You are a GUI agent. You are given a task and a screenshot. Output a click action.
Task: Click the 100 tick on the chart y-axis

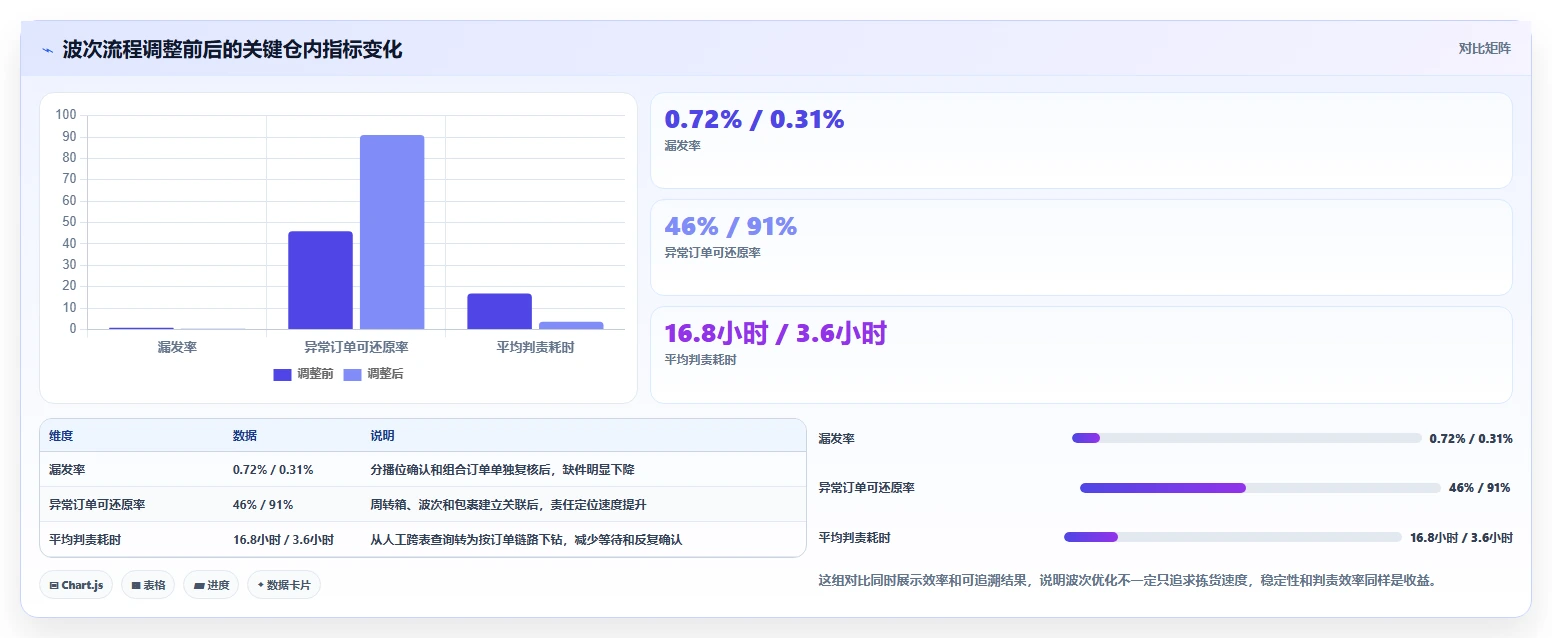tap(66, 115)
